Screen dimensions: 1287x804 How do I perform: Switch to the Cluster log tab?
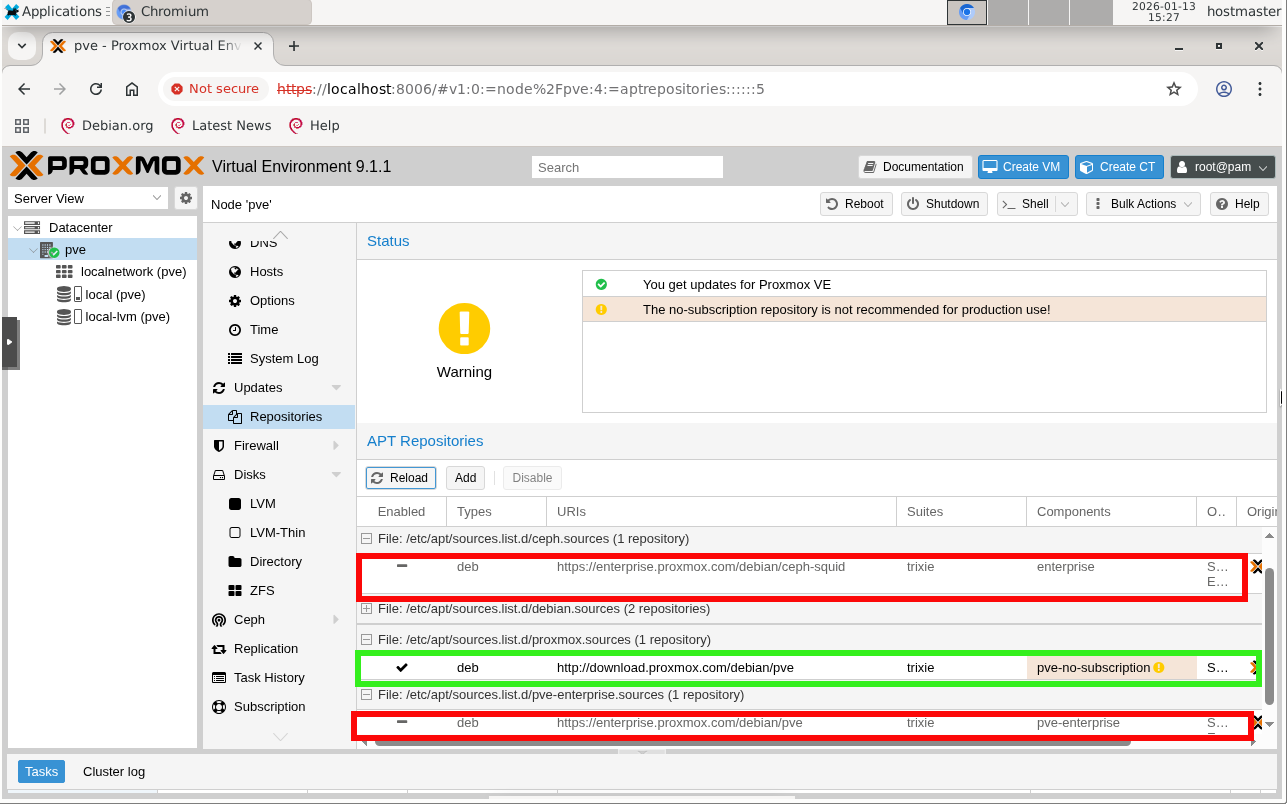[x=114, y=772]
